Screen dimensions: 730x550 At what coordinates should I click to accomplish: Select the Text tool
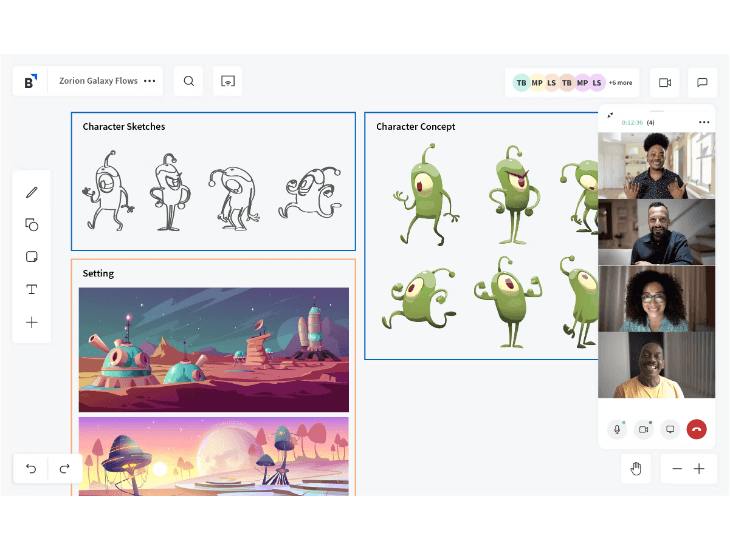click(31, 290)
